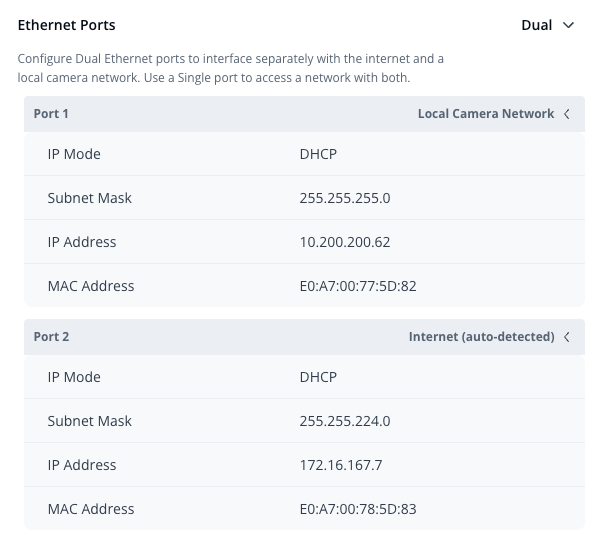
Task: Click Port 2 MAC Address row label
Action: click(x=90, y=509)
